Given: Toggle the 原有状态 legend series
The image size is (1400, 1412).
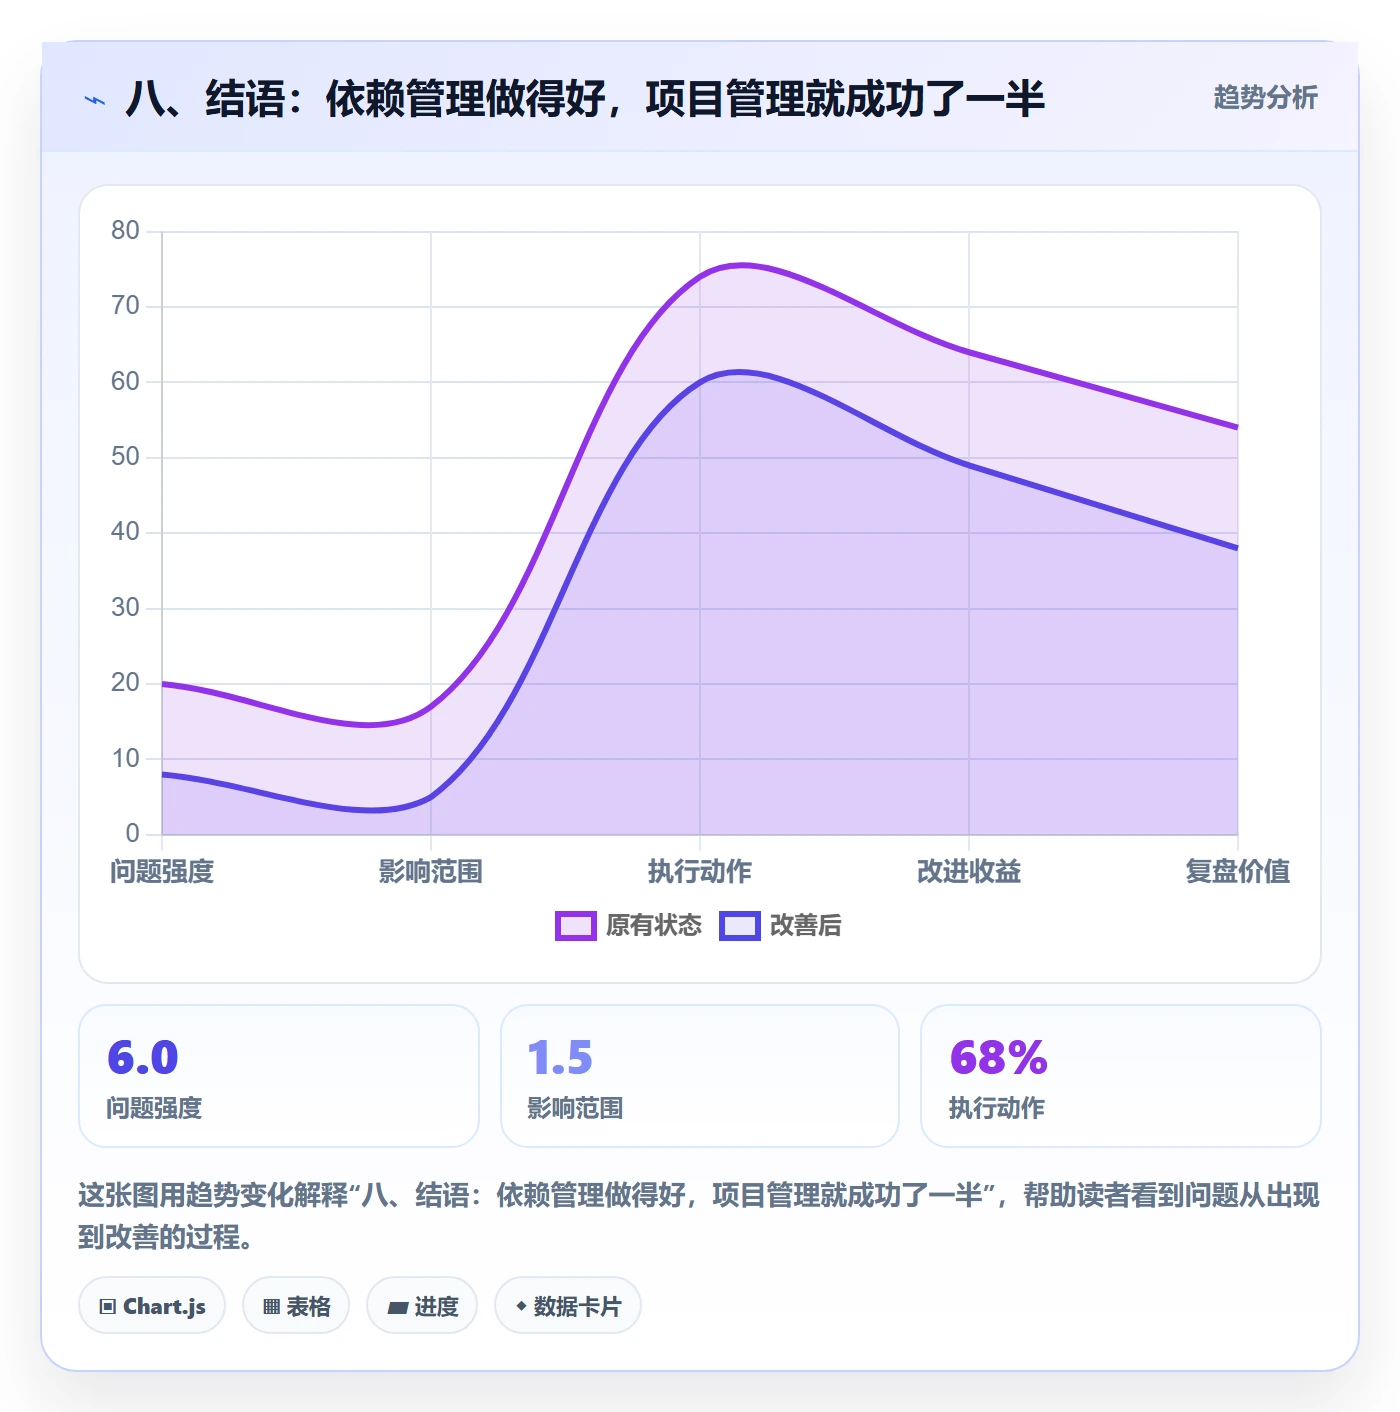Looking at the screenshot, I should tap(629, 925).
